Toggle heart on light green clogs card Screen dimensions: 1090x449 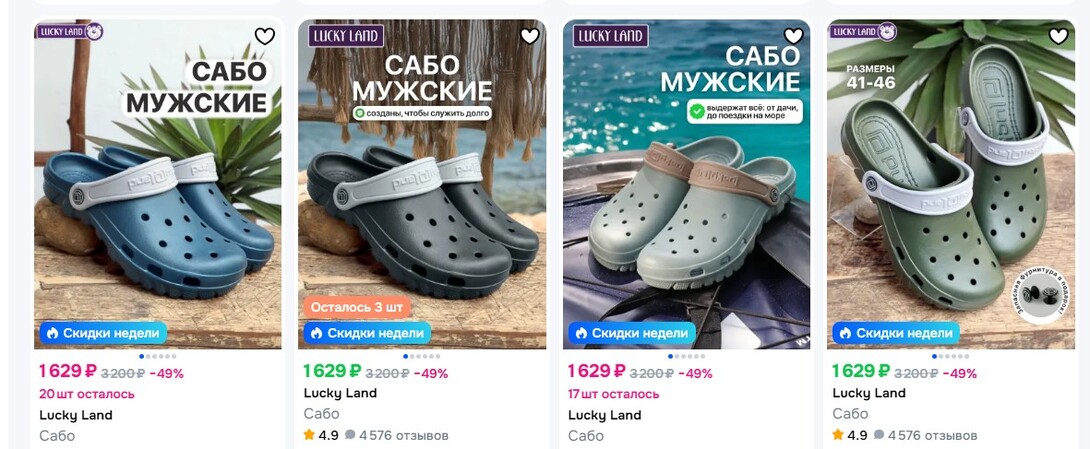tap(793, 37)
